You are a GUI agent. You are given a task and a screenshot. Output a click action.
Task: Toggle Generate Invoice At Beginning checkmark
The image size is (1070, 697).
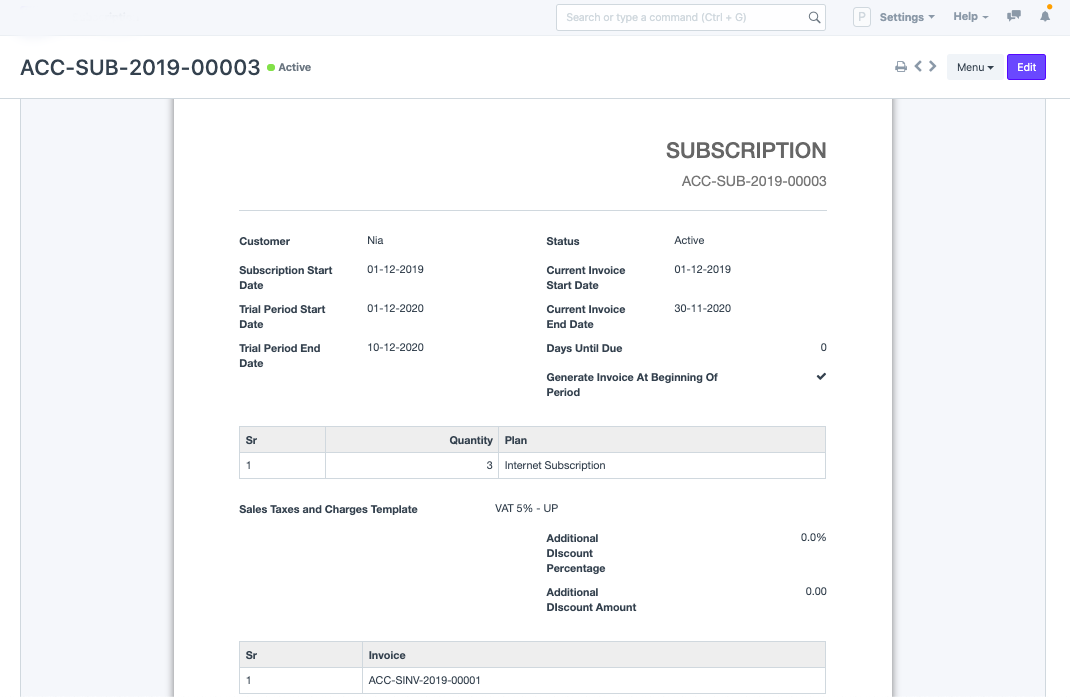(821, 377)
